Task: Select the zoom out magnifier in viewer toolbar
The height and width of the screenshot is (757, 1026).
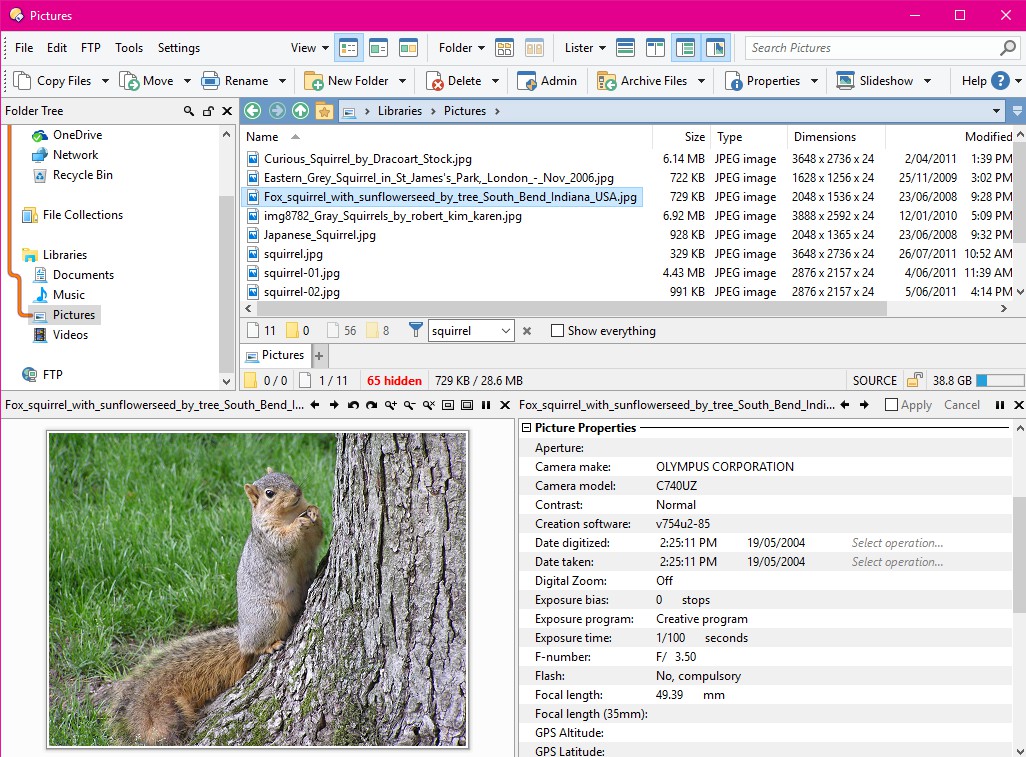Action: [410, 405]
